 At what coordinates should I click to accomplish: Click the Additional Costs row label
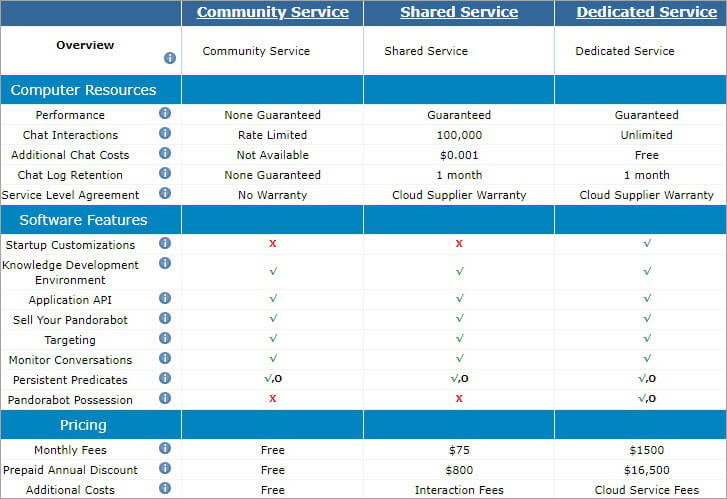click(x=70, y=490)
